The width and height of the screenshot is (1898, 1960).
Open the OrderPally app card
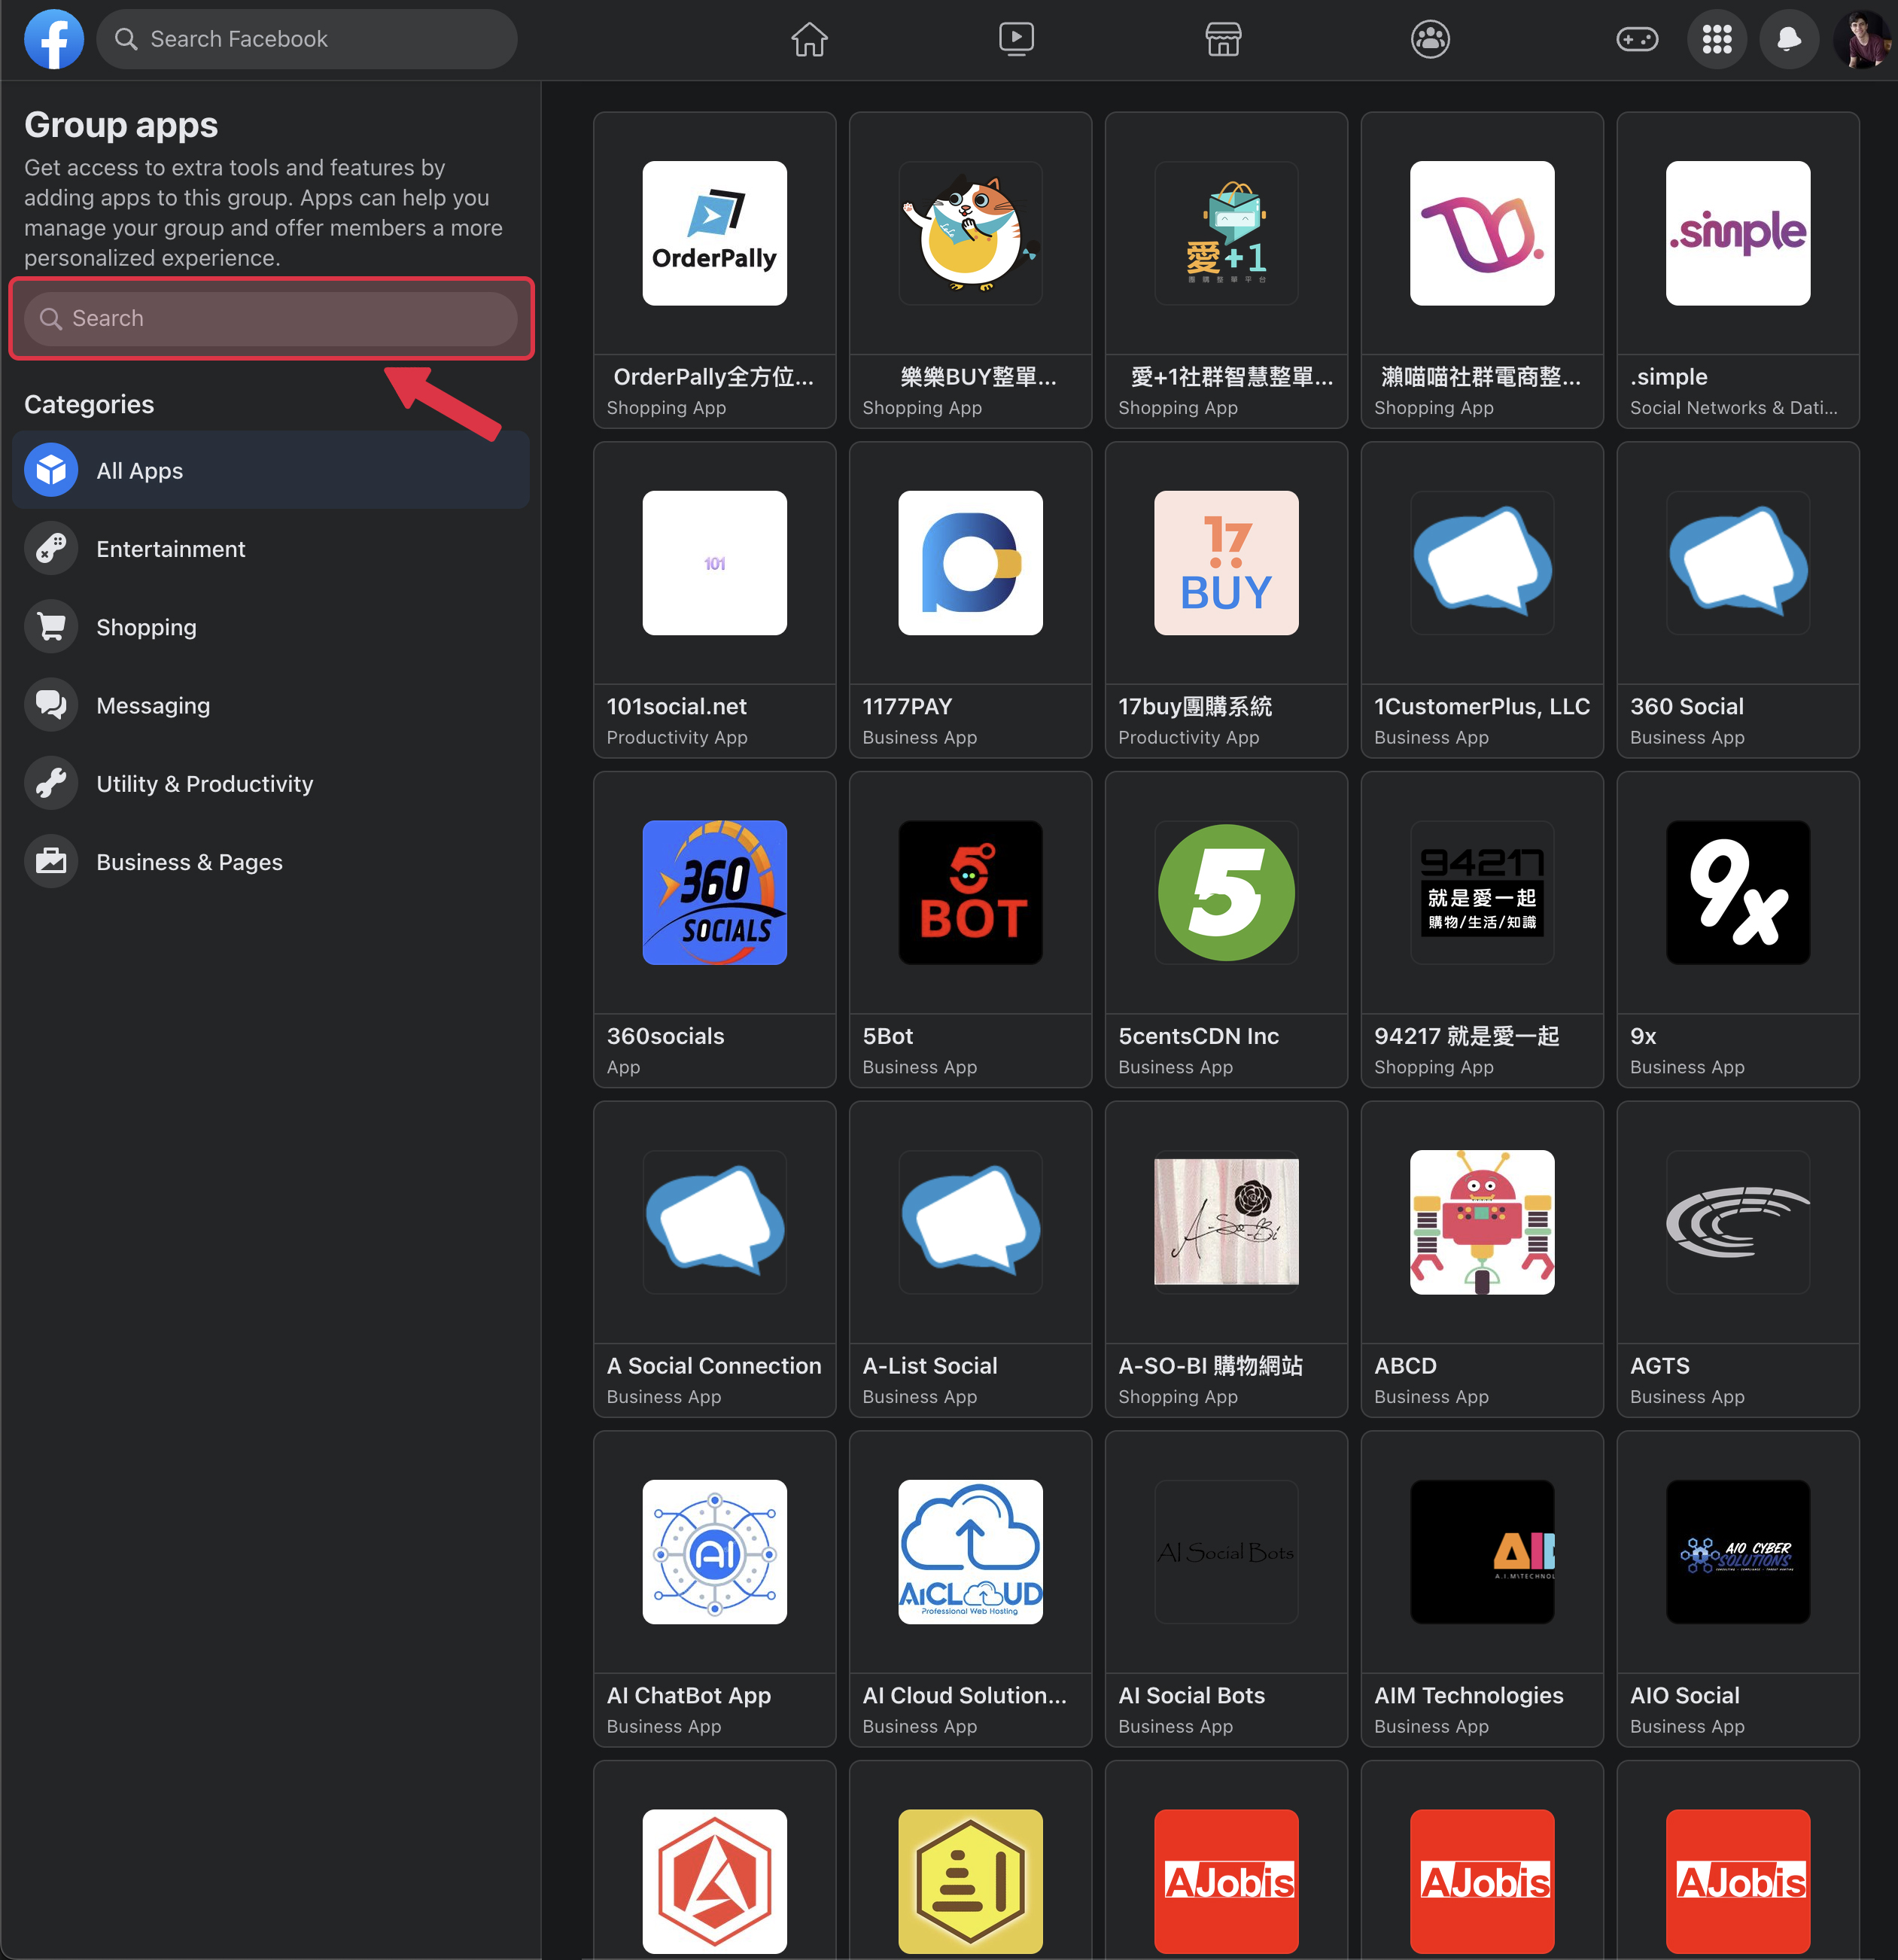pyautogui.click(x=714, y=270)
